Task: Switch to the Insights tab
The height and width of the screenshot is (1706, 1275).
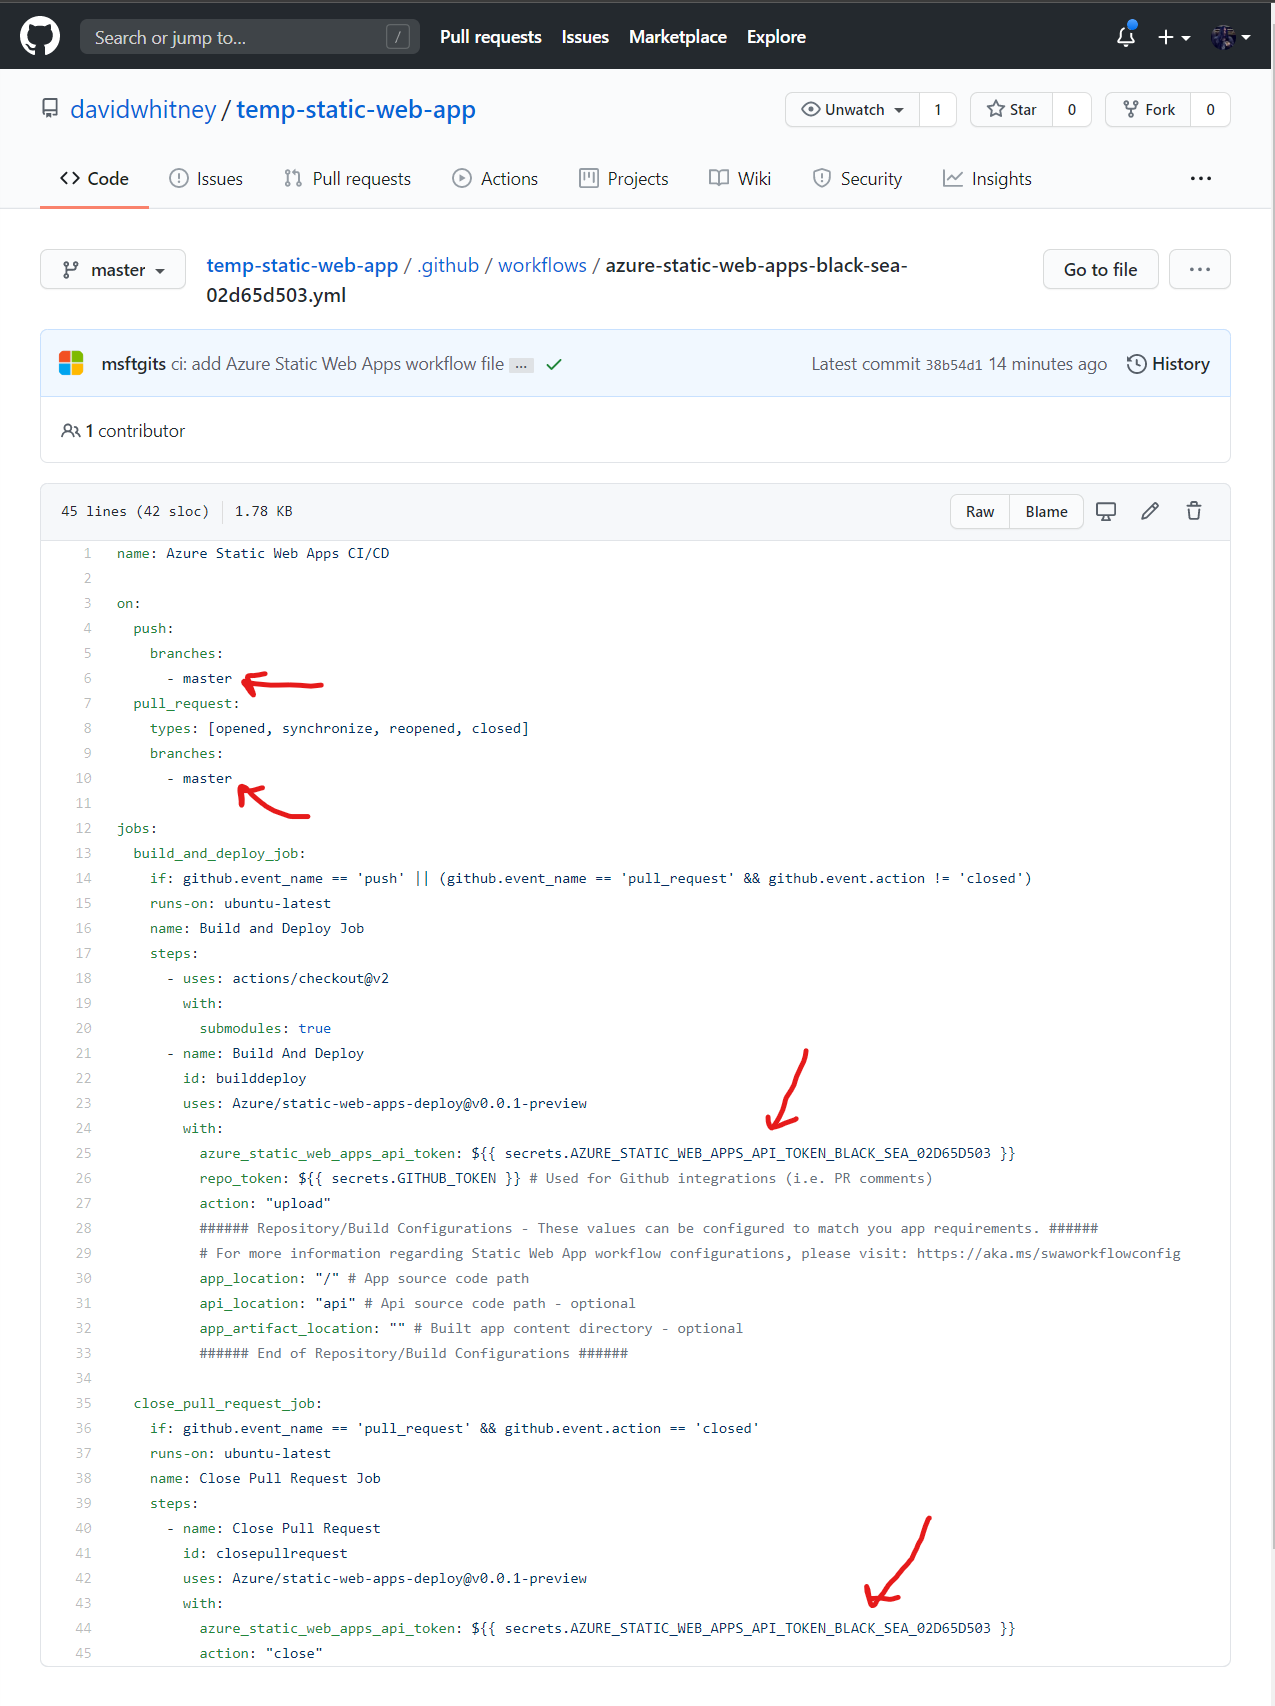Action: coord(987,178)
